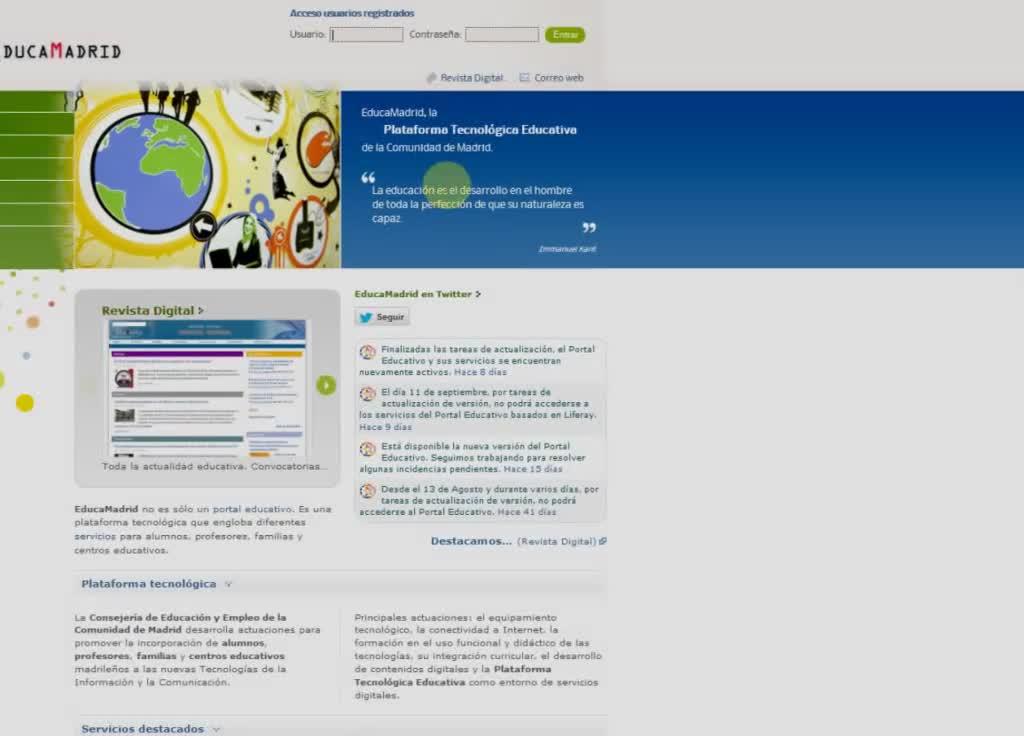Viewport: 1024px width, 736px height.
Task: Click the Plataforma tecnológica heading
Action: 148,584
